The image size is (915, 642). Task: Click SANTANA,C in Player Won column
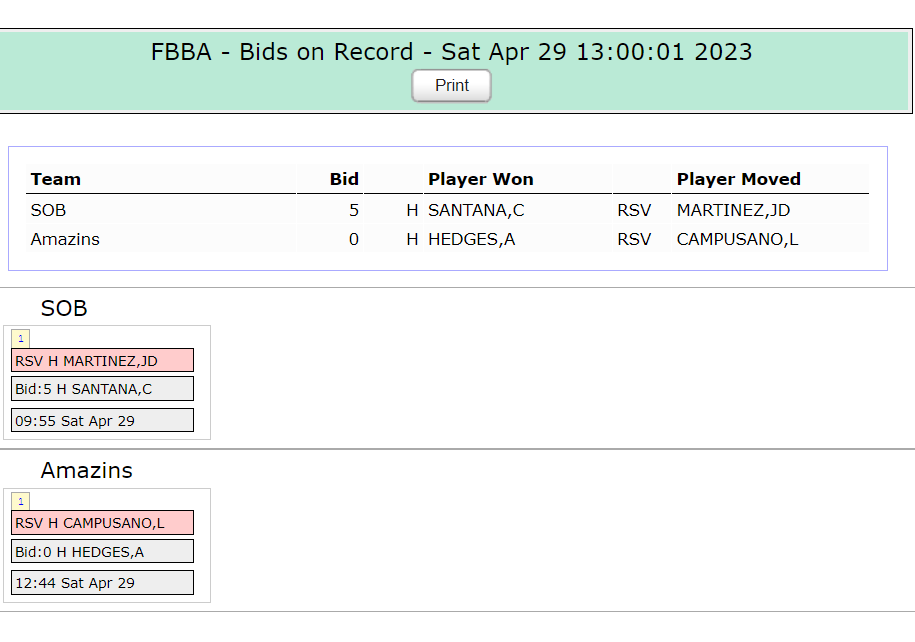point(476,210)
